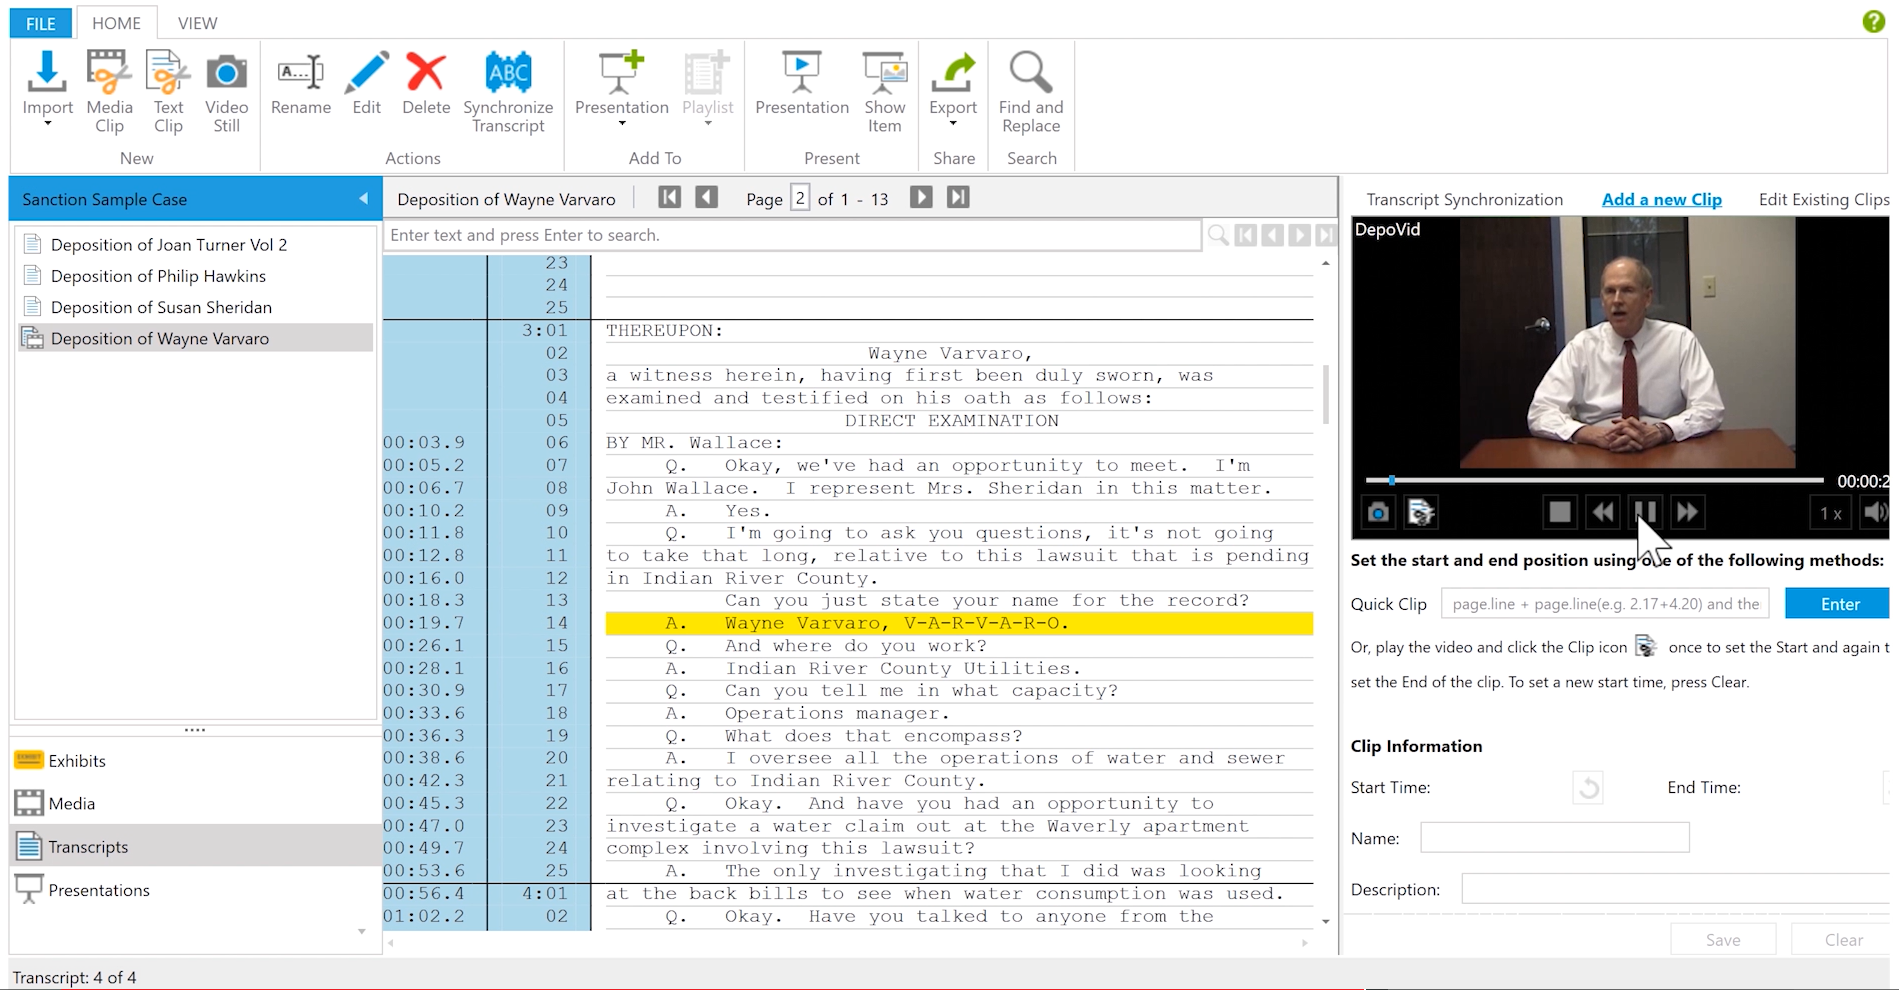Image resolution: width=1899 pixels, height=990 pixels.
Task: Pause the deposition video playback
Action: [1645, 512]
